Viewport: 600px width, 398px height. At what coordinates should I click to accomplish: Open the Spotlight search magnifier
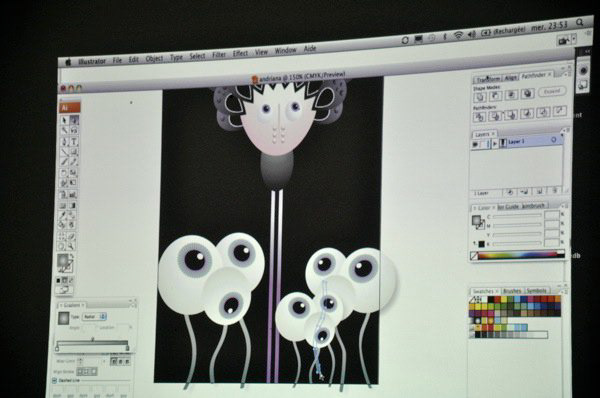point(580,23)
